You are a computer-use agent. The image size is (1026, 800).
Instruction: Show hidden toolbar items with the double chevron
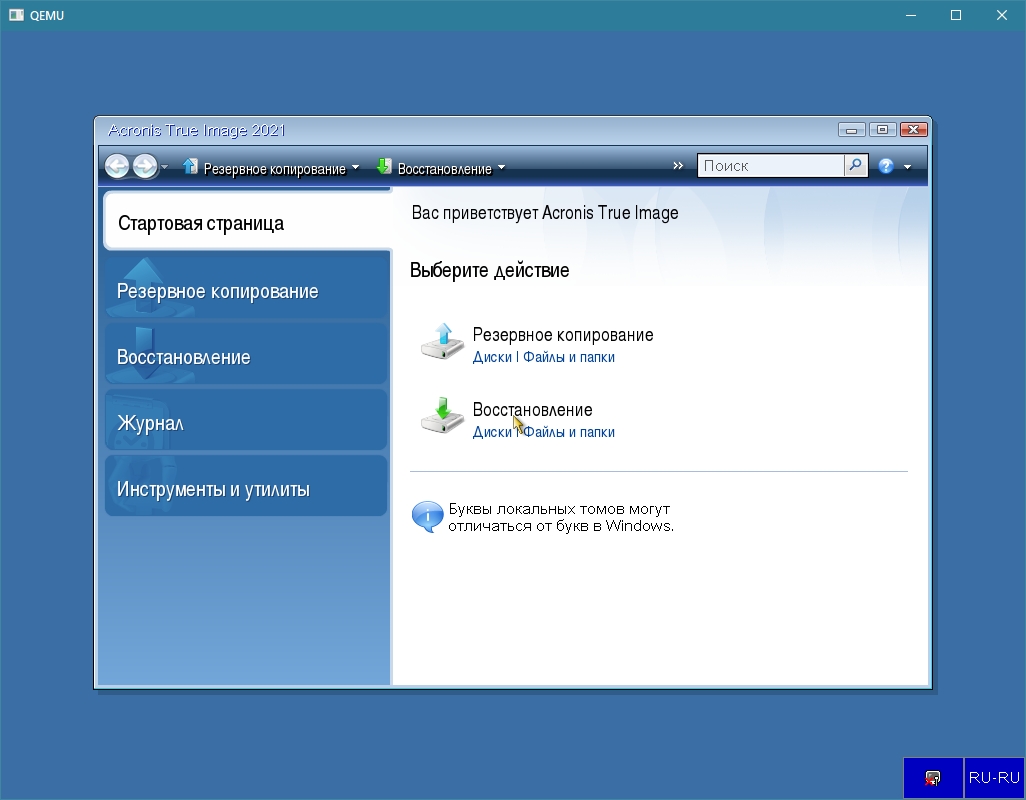point(678,166)
